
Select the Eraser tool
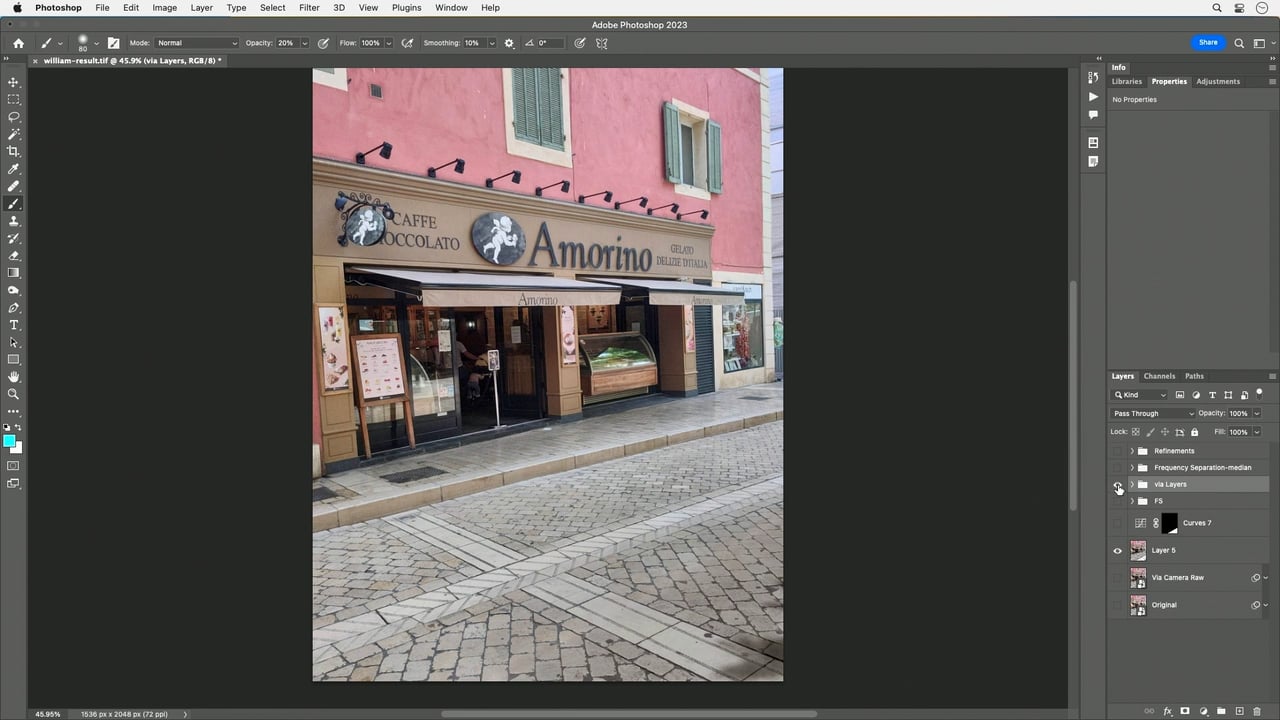[14, 256]
